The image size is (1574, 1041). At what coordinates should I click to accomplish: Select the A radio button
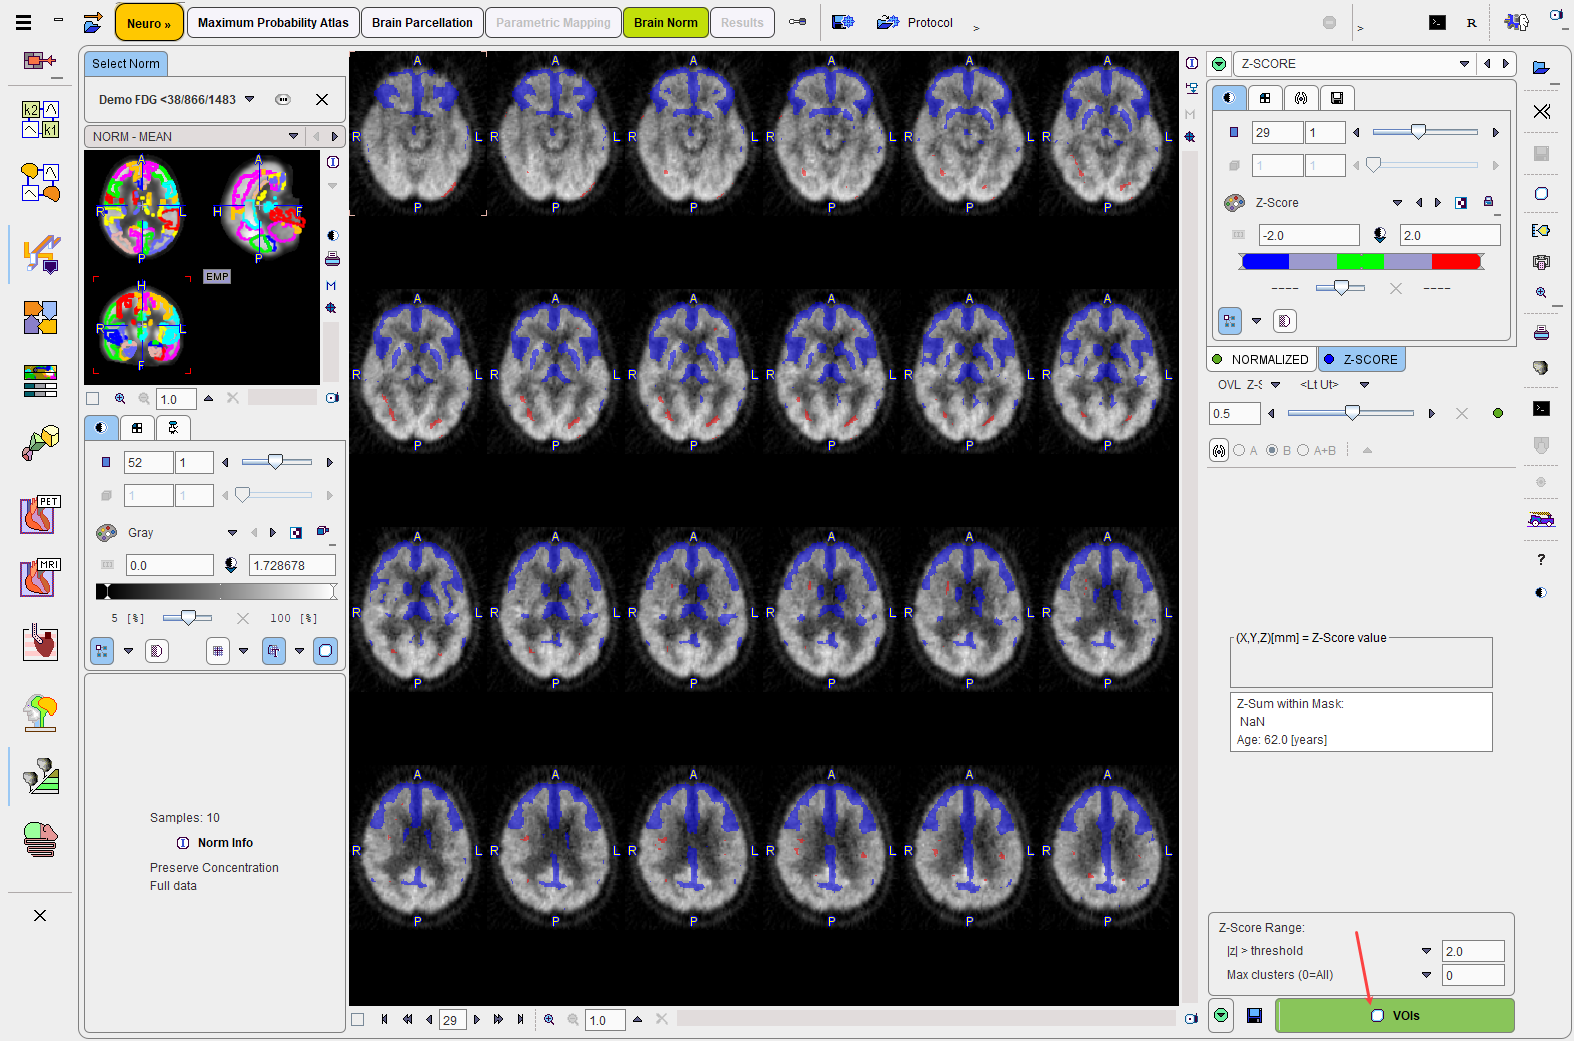[x=1239, y=450]
